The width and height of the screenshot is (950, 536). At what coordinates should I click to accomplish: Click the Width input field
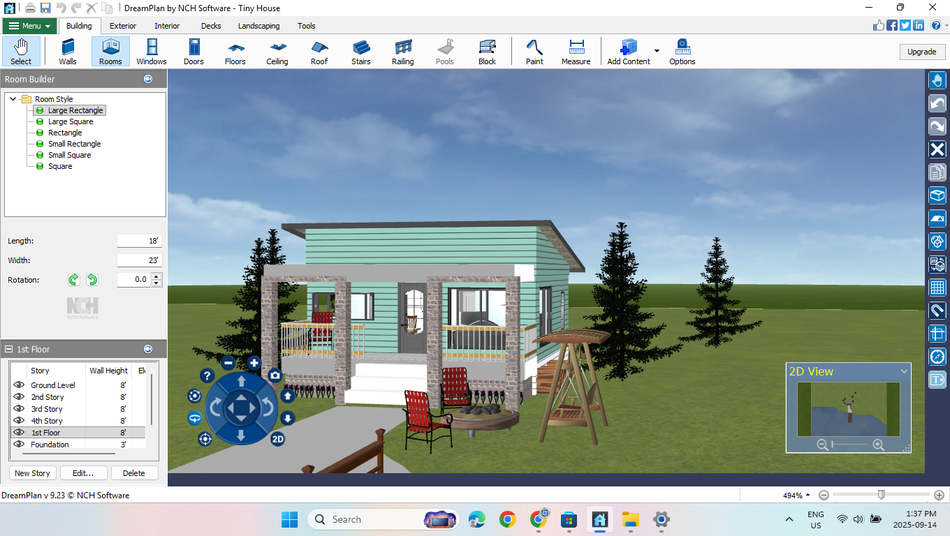[139, 260]
